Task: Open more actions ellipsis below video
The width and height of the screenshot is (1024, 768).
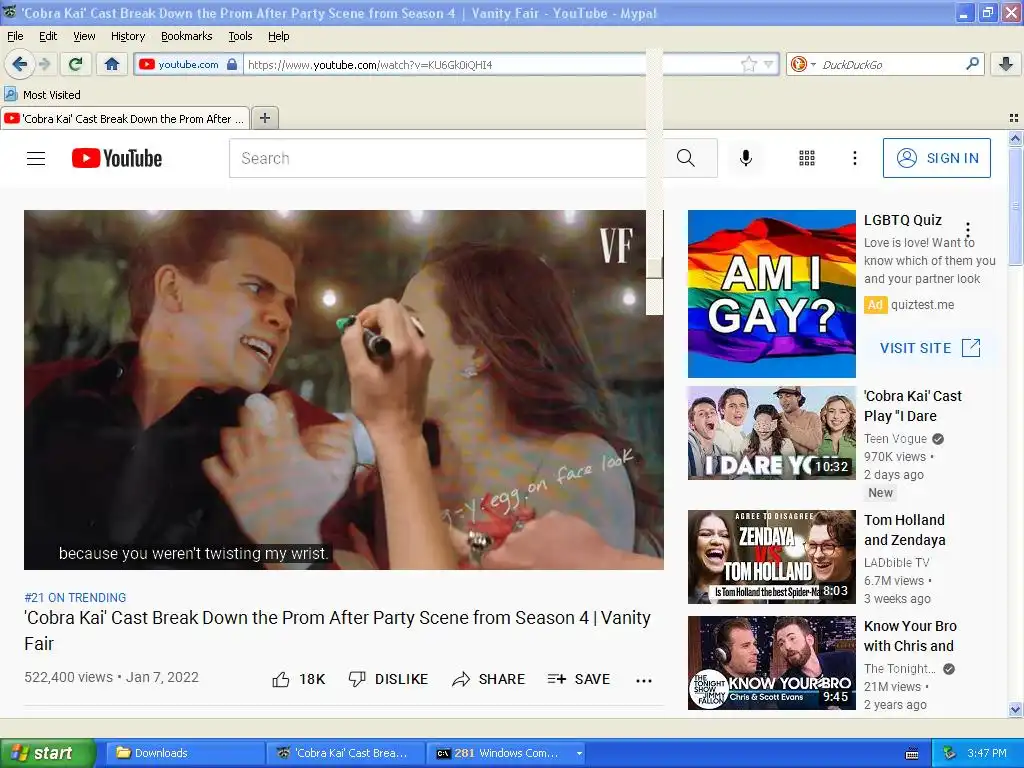Action: (644, 680)
